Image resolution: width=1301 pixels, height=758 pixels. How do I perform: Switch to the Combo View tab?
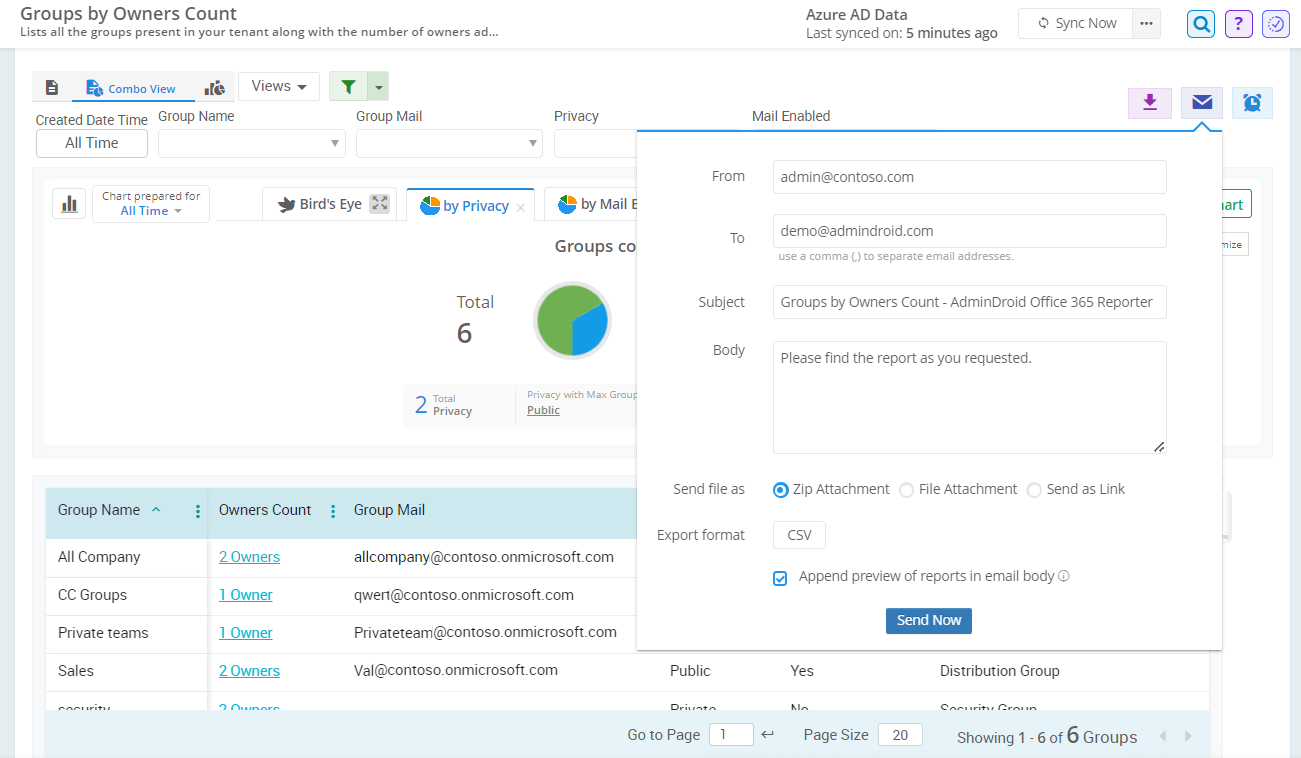tap(131, 88)
